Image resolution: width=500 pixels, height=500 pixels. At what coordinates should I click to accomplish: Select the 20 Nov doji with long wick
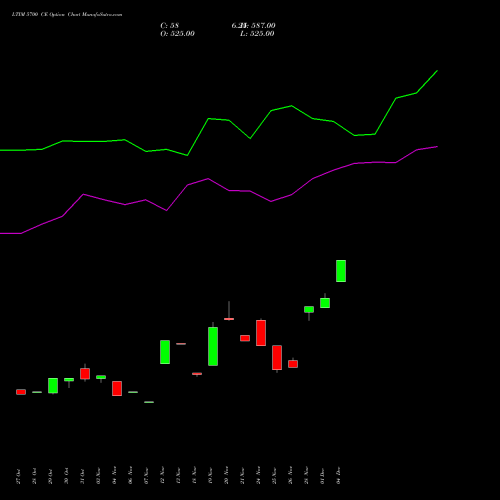click(x=229, y=319)
